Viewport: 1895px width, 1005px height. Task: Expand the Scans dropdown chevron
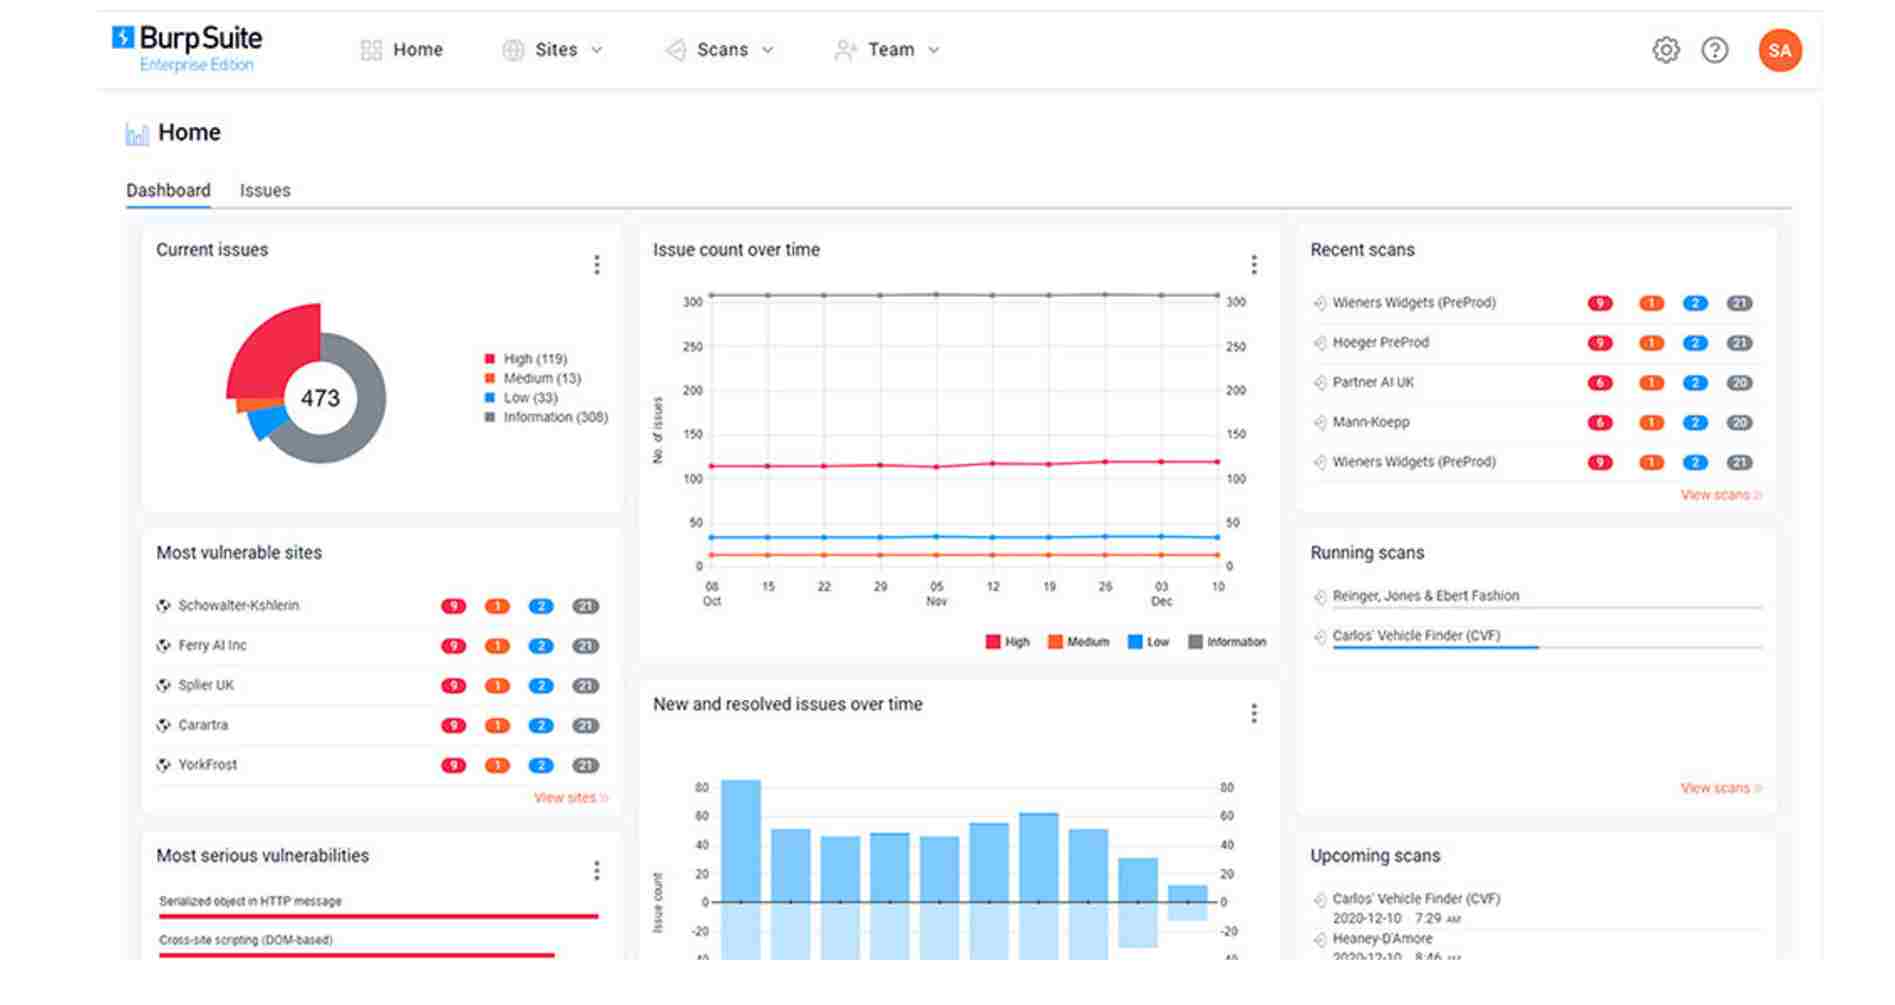(768, 50)
